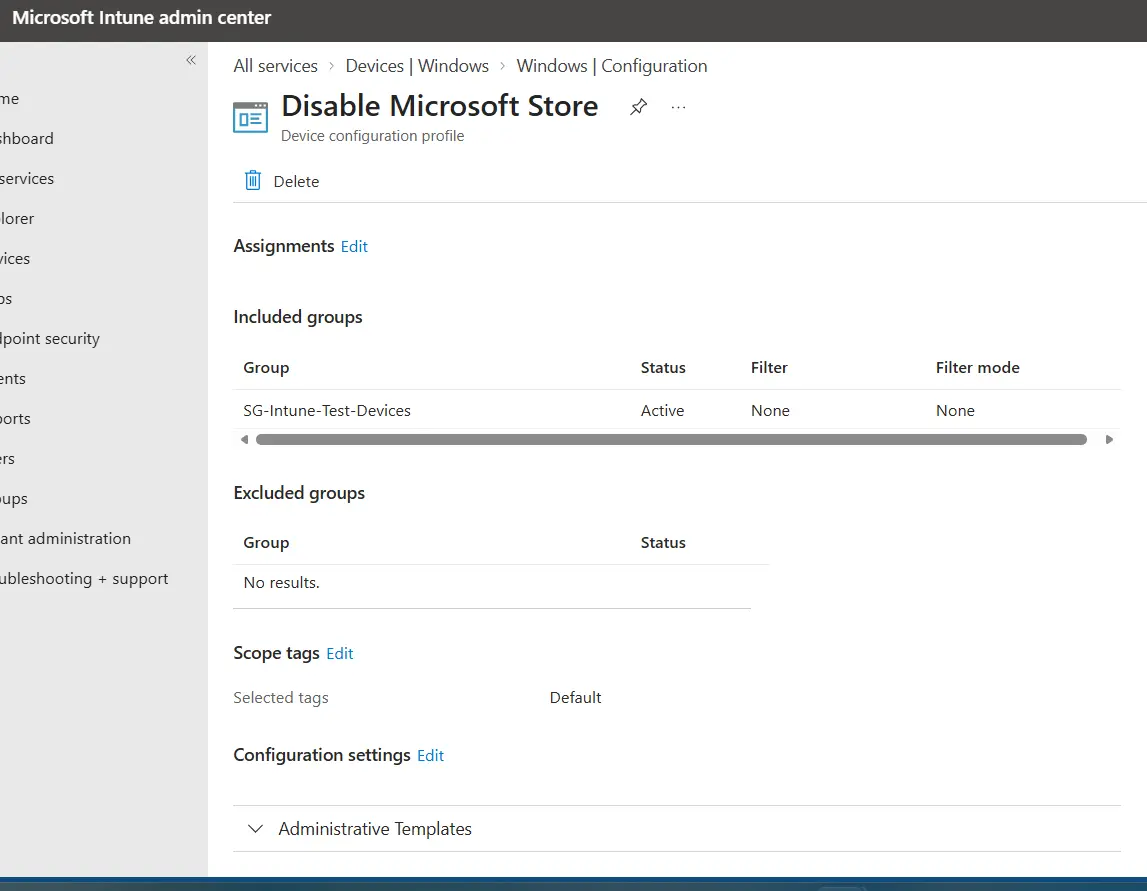The height and width of the screenshot is (891, 1147).
Task: Delete this configuration profile
Action: pyautogui.click(x=282, y=181)
